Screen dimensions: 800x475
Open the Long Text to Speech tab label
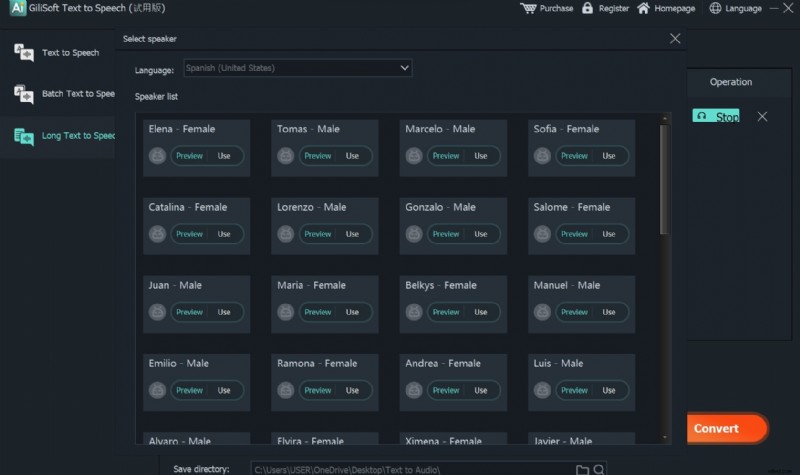pyautogui.click(x=78, y=136)
